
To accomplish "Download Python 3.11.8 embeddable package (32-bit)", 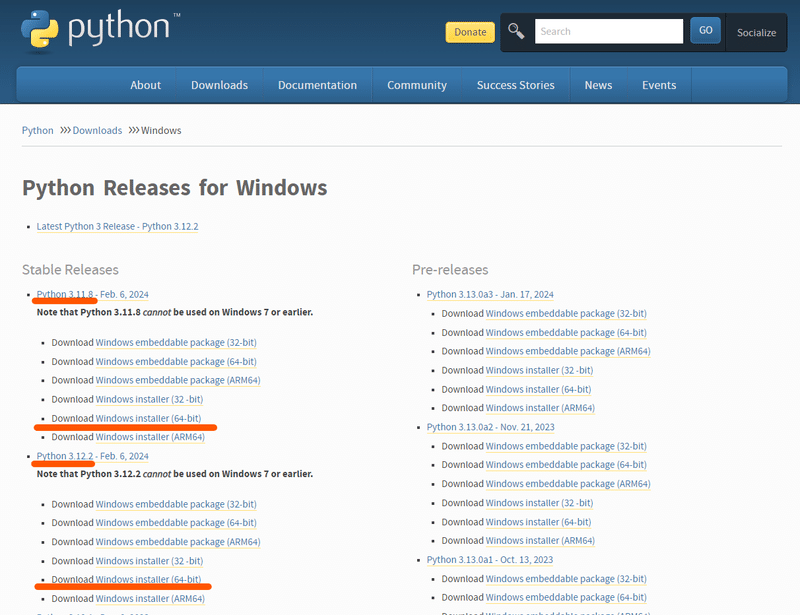I will coord(176,342).
